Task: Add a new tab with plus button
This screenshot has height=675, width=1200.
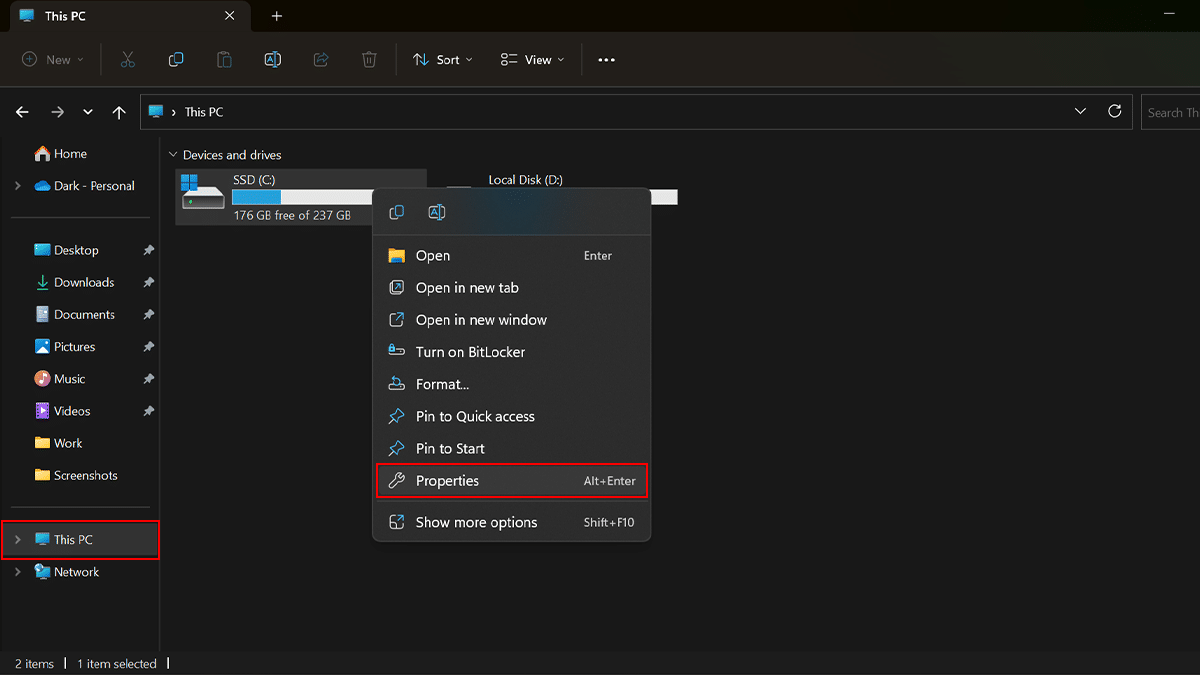Action: [277, 16]
